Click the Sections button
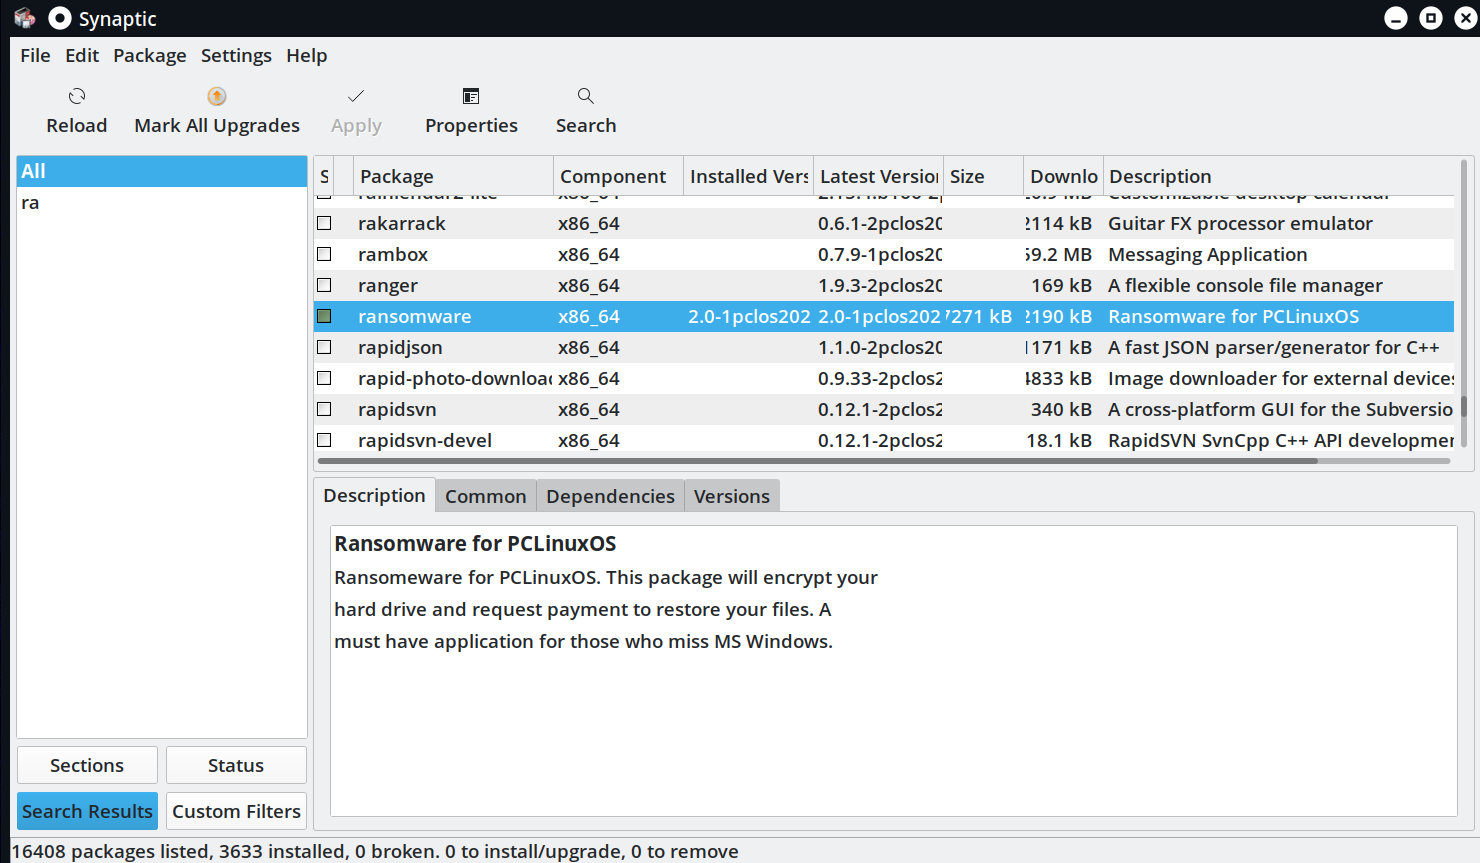Viewport: 1480px width, 863px height. (x=87, y=765)
